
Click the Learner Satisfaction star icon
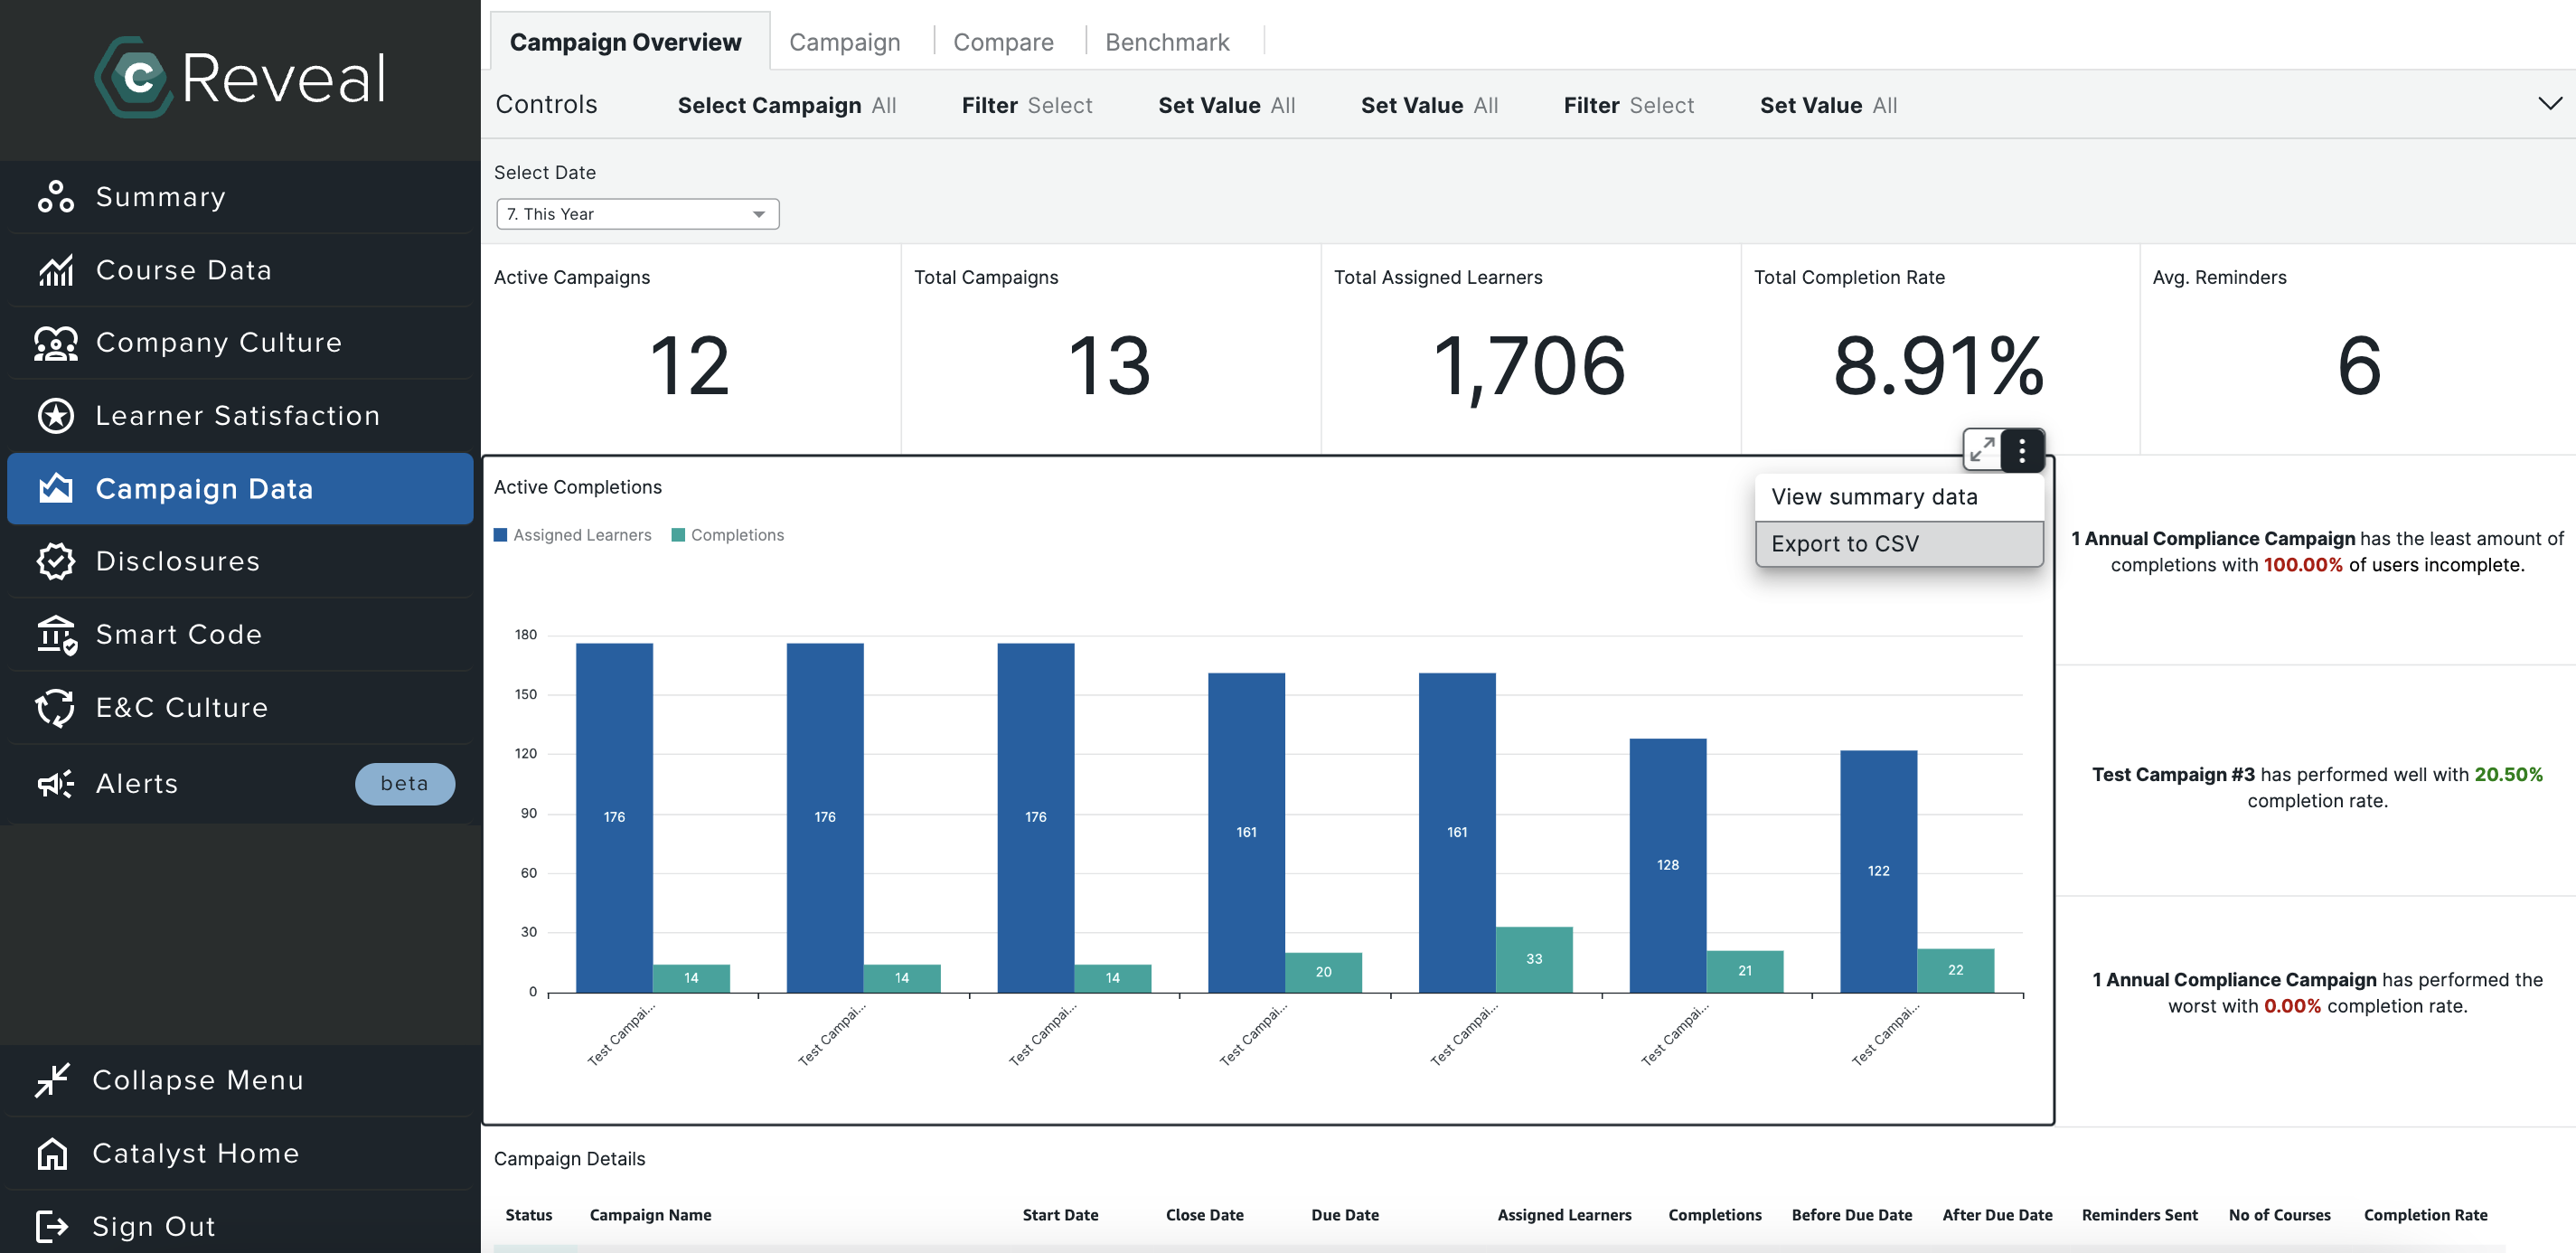tap(55, 416)
